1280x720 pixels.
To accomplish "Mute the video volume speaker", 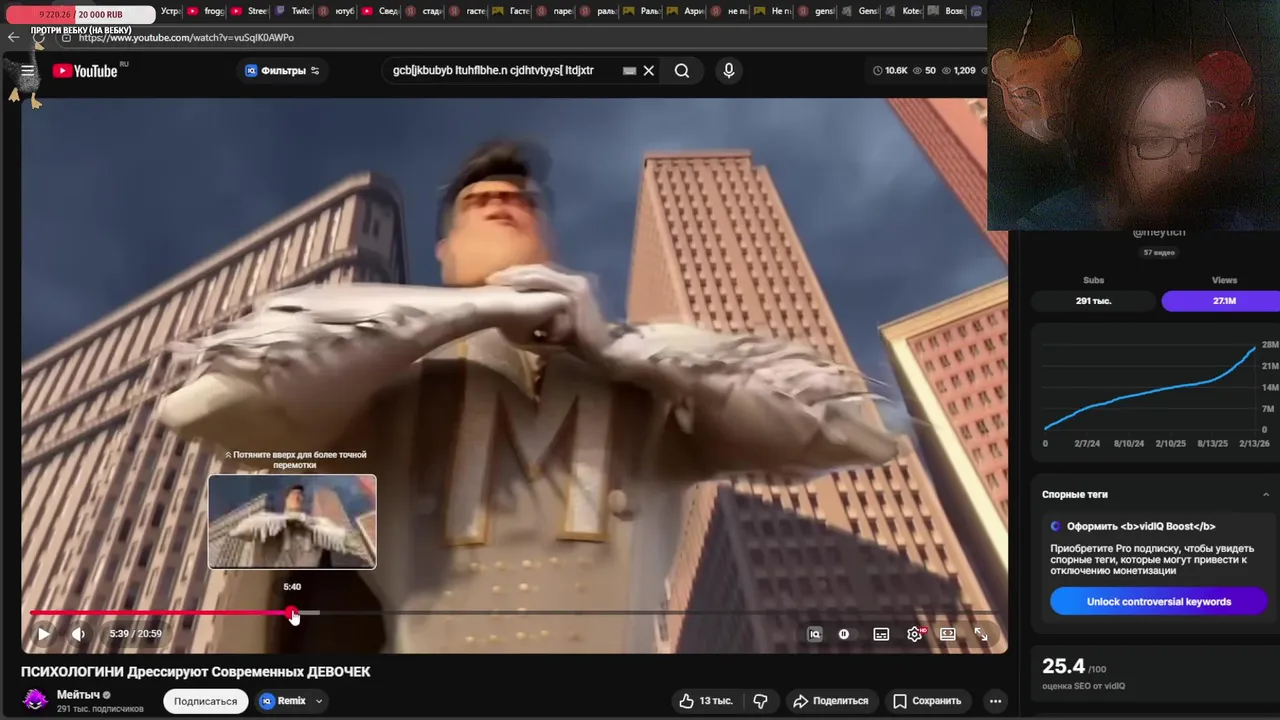I will 78,634.
